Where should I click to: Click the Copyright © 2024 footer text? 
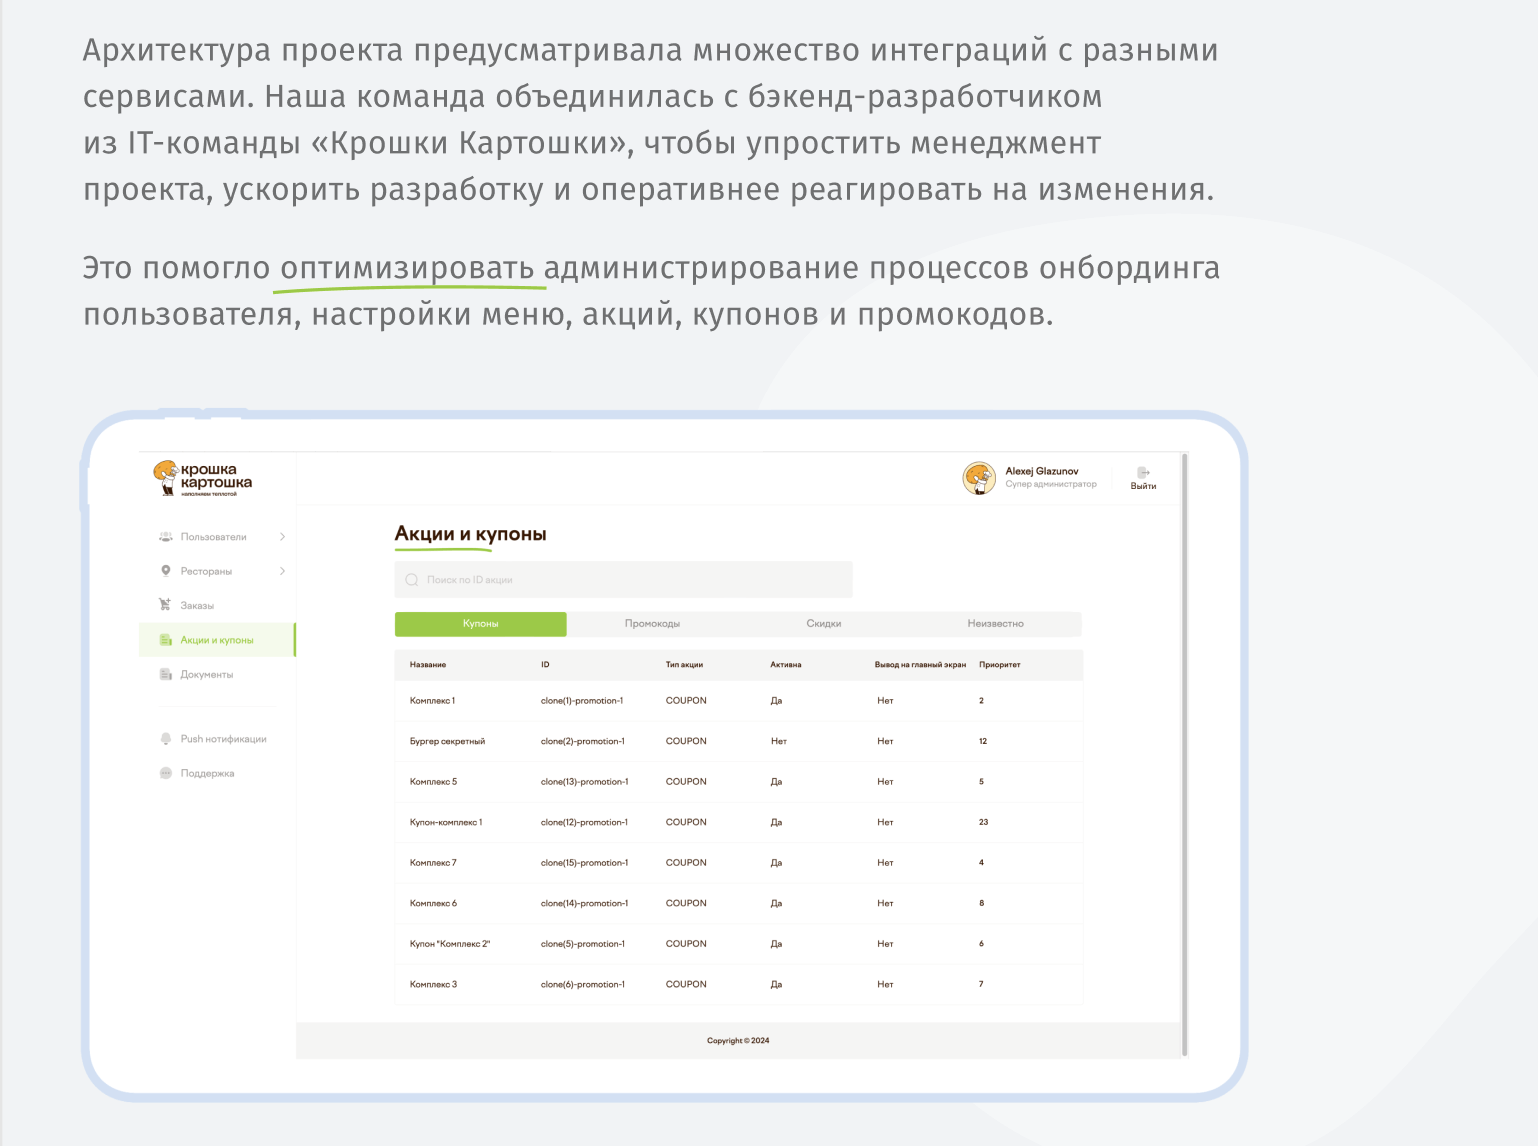tap(738, 1041)
